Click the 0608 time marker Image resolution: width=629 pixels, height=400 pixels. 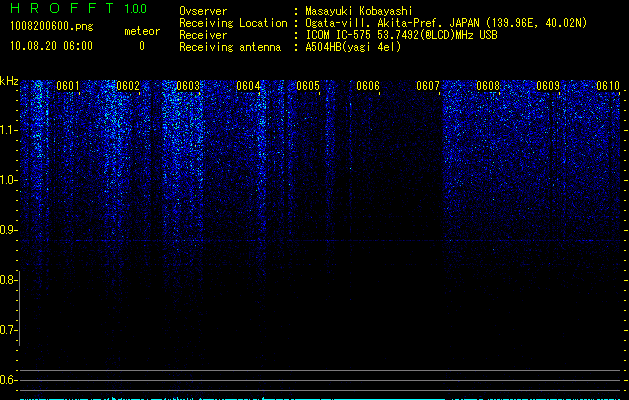click(x=488, y=86)
